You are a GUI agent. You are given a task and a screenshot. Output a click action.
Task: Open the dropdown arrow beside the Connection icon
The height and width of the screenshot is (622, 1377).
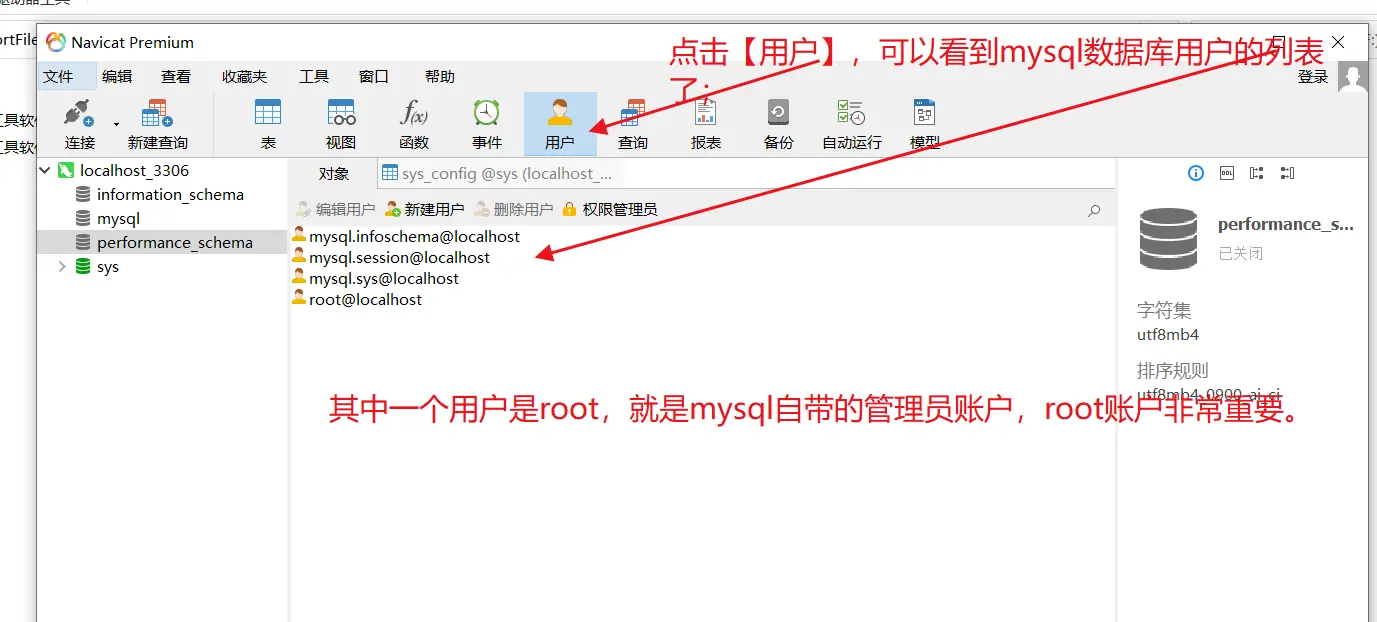[x=116, y=124]
